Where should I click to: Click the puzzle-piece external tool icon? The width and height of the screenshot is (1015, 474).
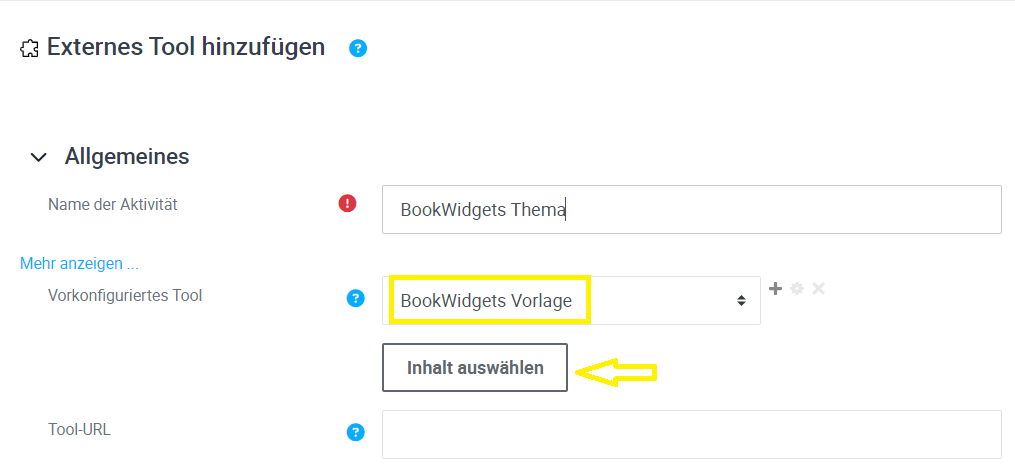point(29,48)
